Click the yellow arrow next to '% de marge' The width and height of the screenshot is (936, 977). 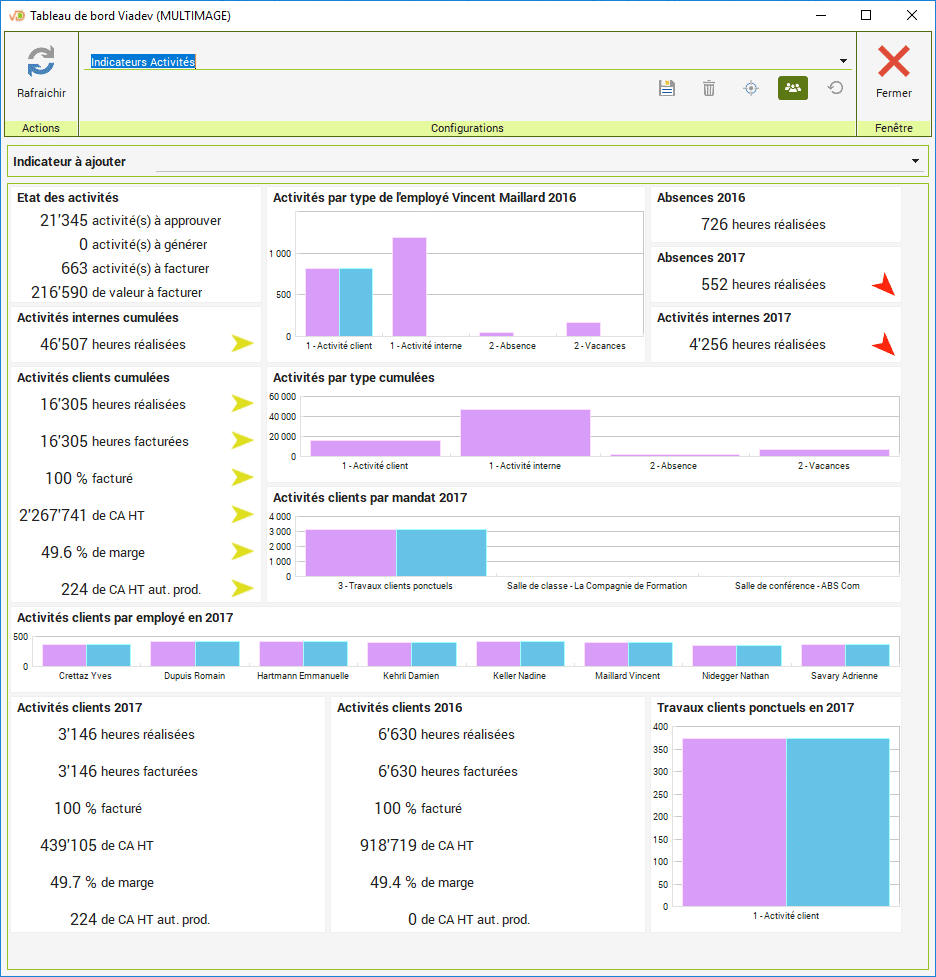pos(242,552)
